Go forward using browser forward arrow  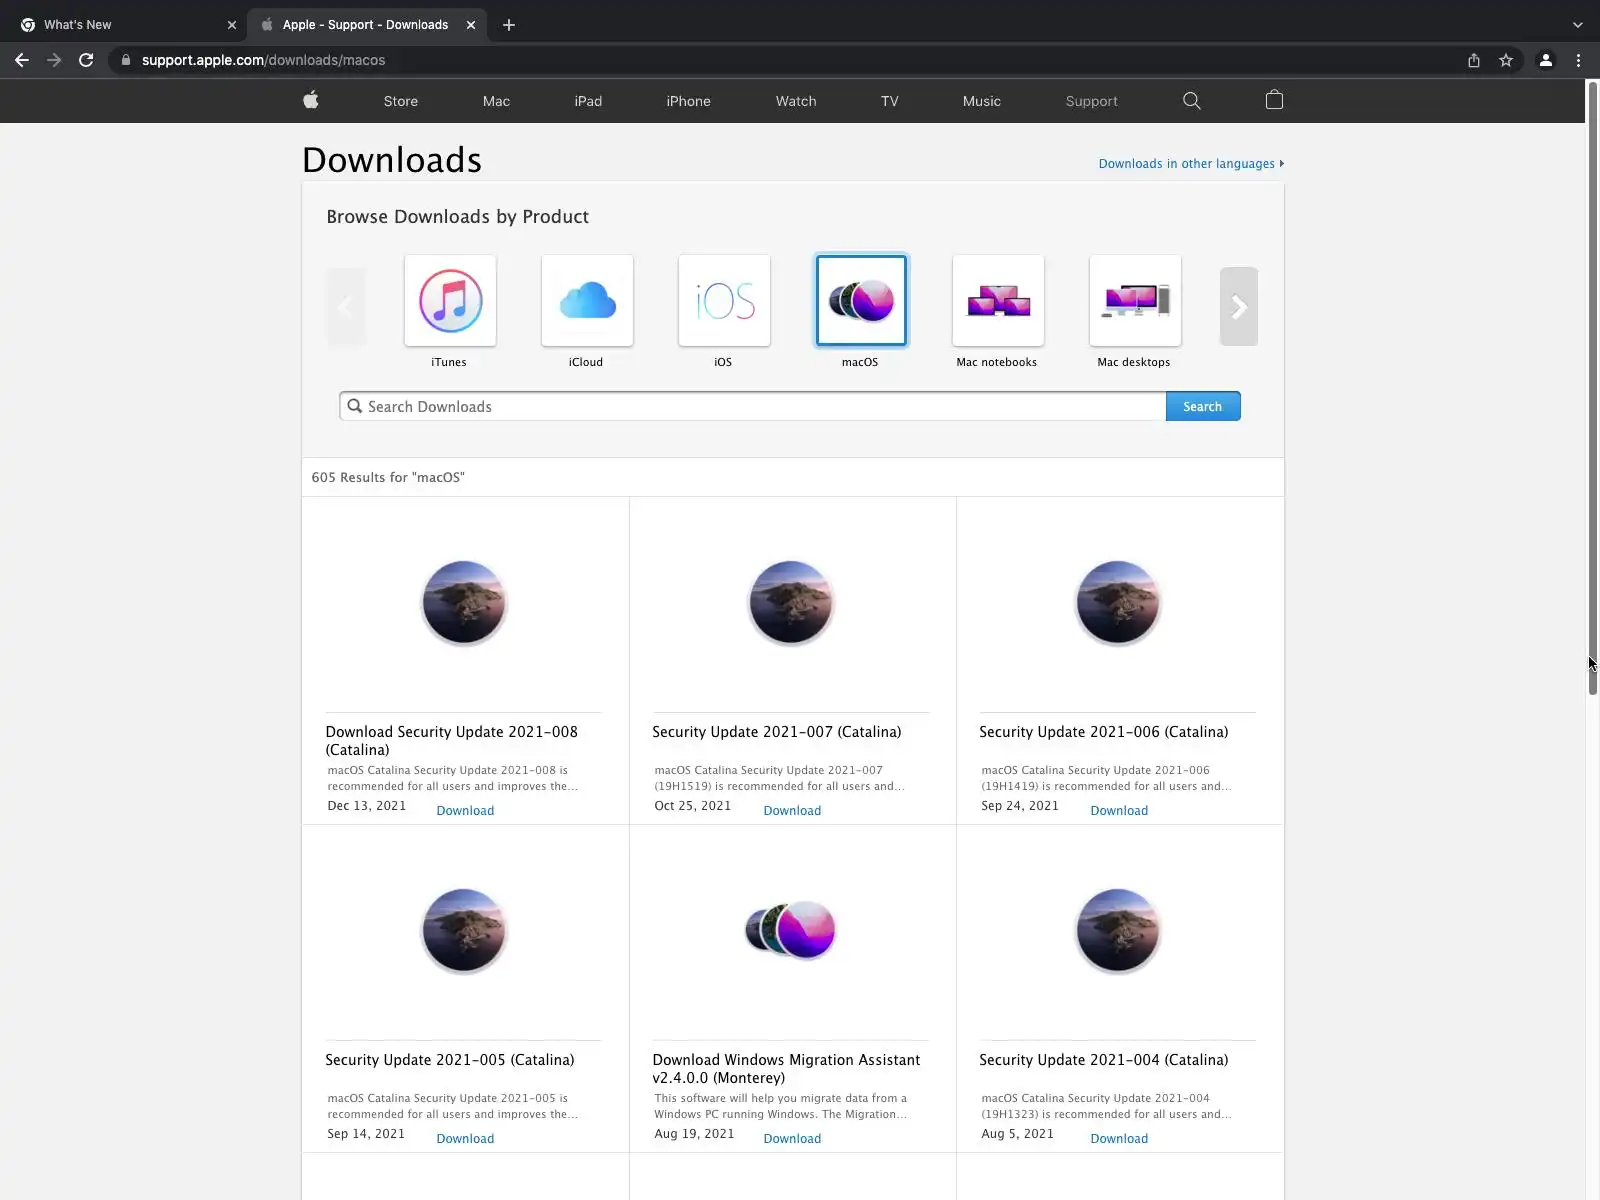54,60
